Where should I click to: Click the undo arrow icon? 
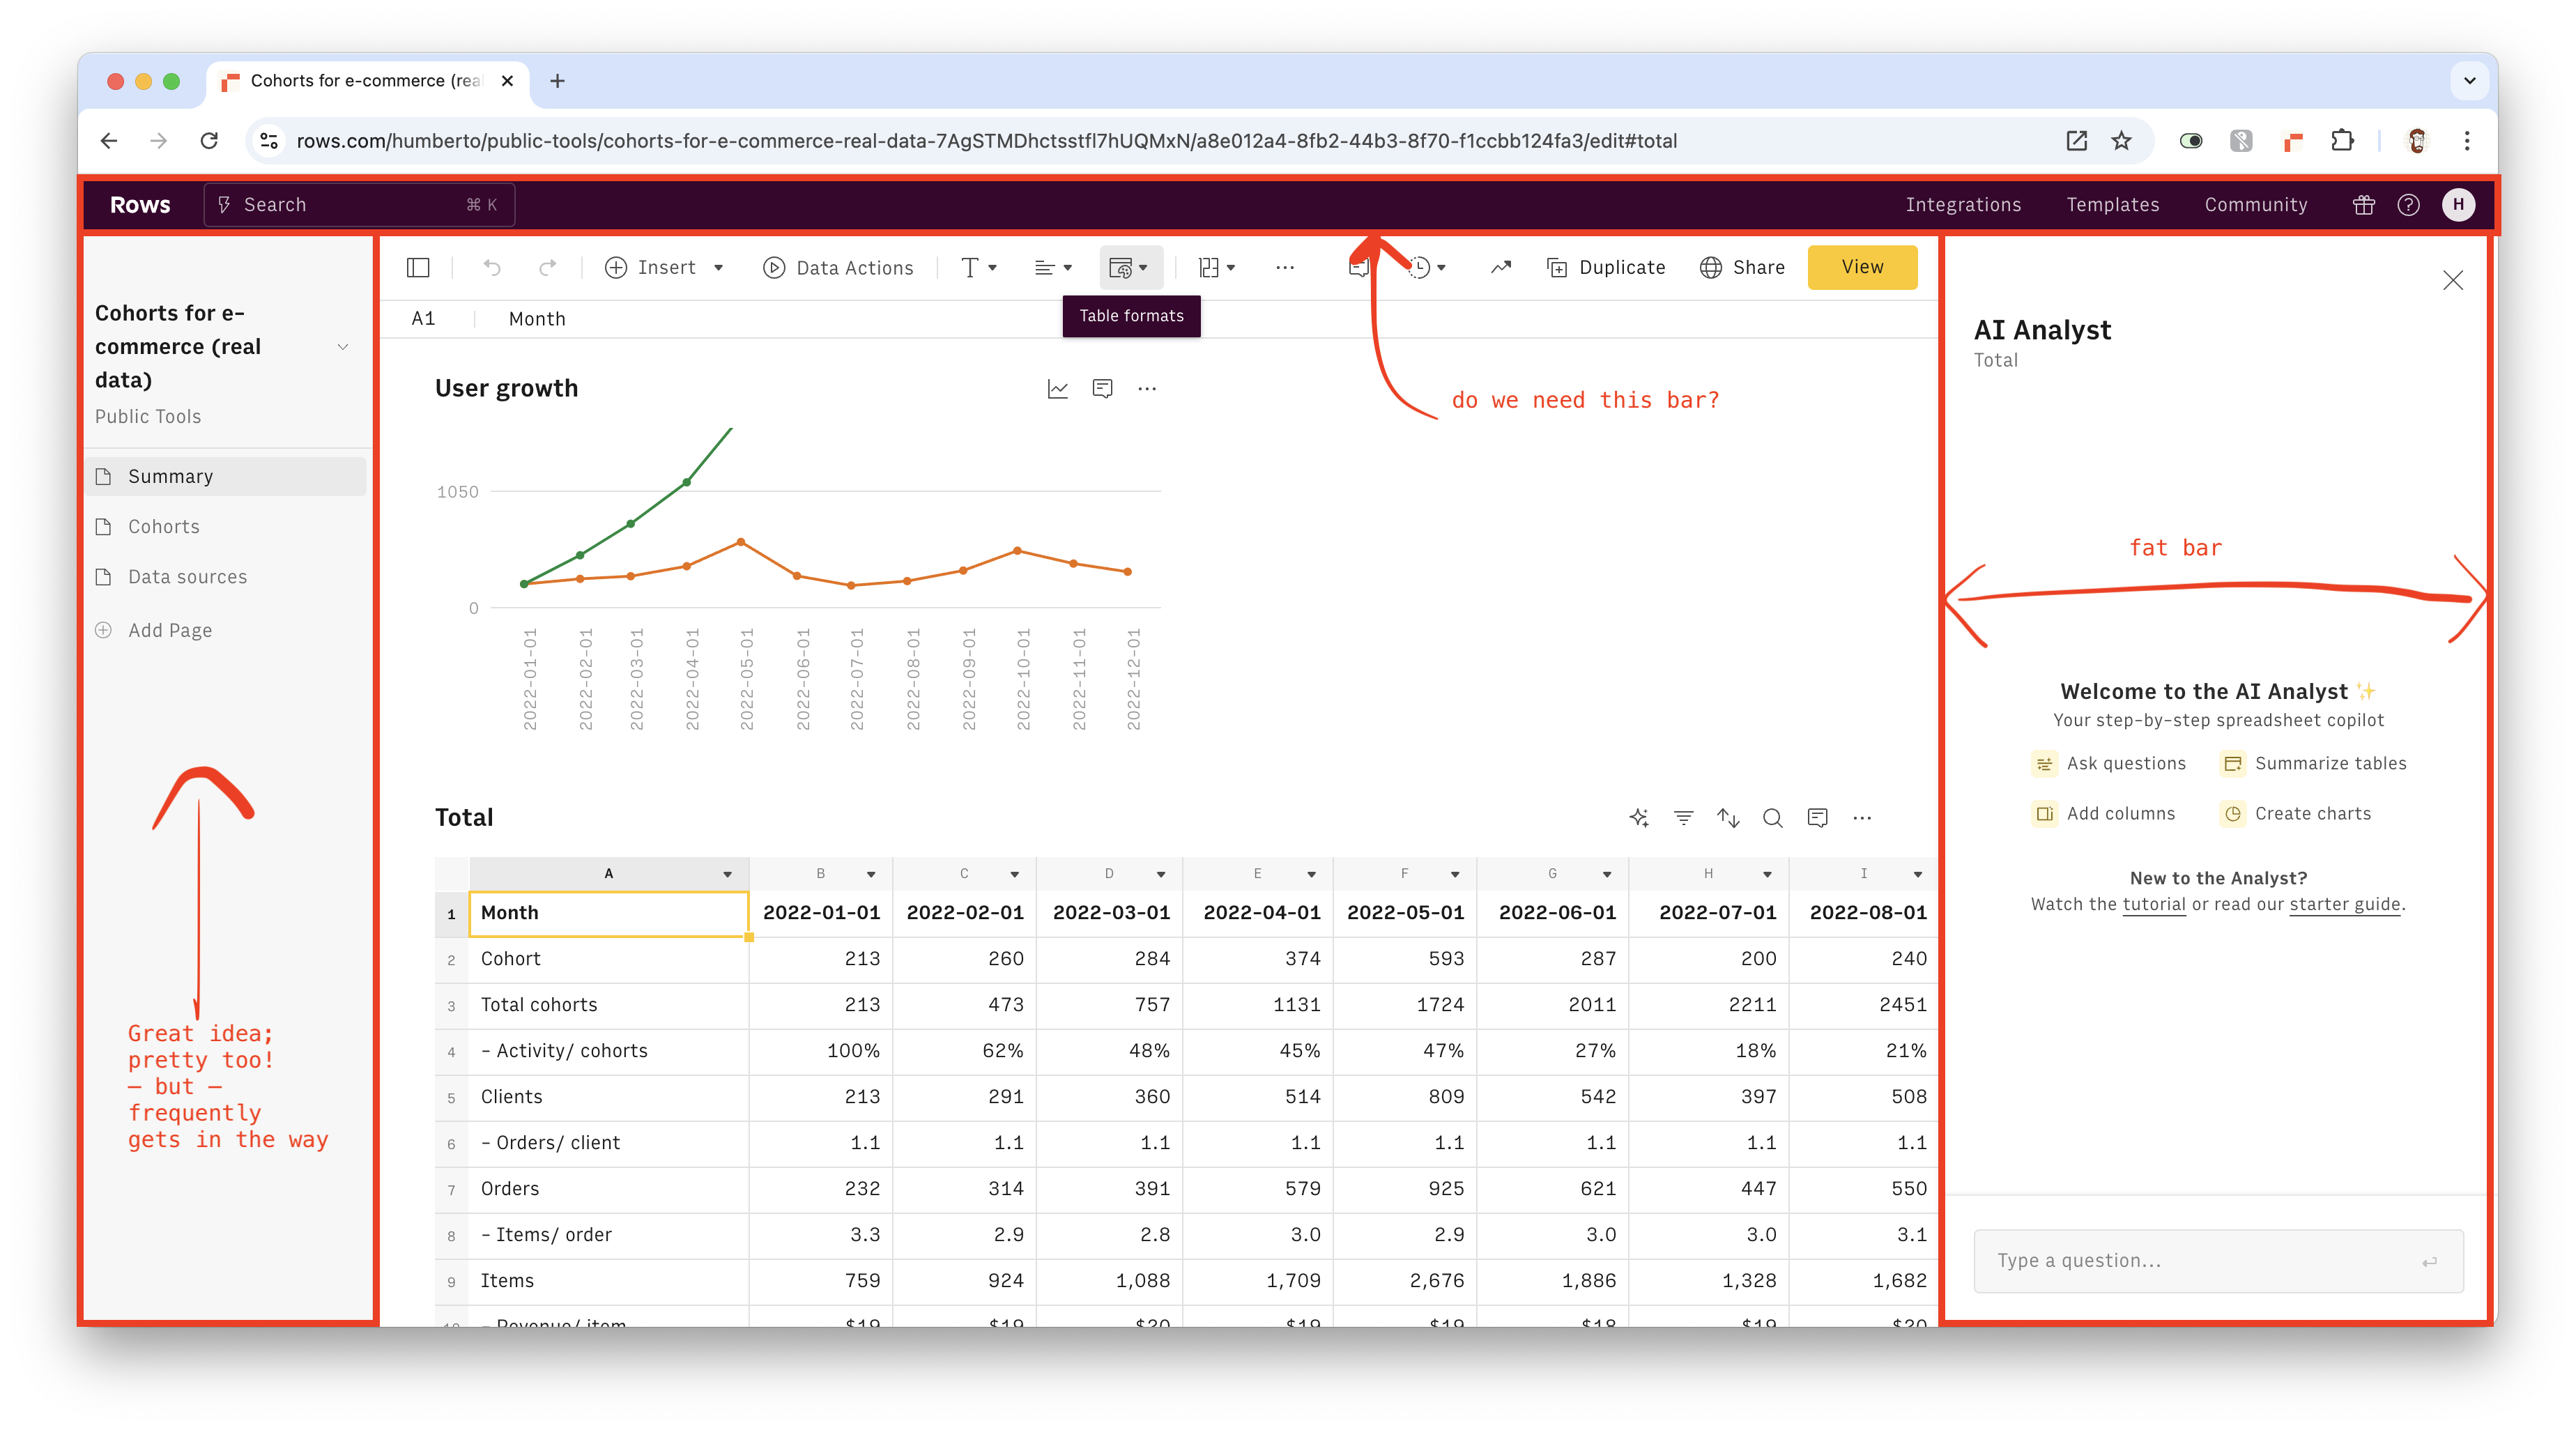pyautogui.click(x=491, y=268)
